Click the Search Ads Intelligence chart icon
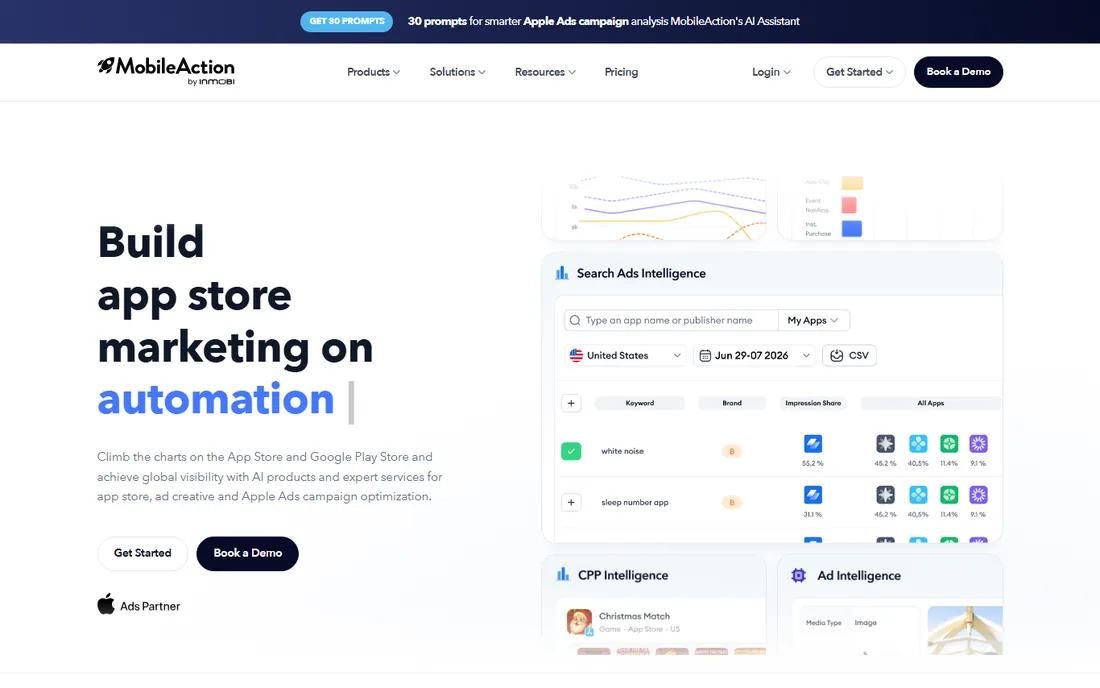This screenshot has height=688, width=1100. 562,273
